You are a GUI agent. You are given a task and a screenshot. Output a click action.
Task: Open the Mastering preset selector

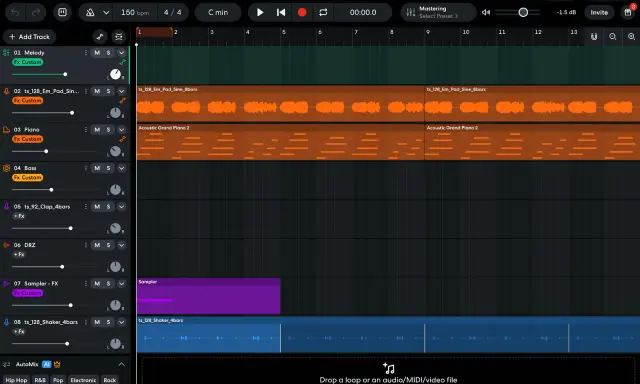coord(438,12)
